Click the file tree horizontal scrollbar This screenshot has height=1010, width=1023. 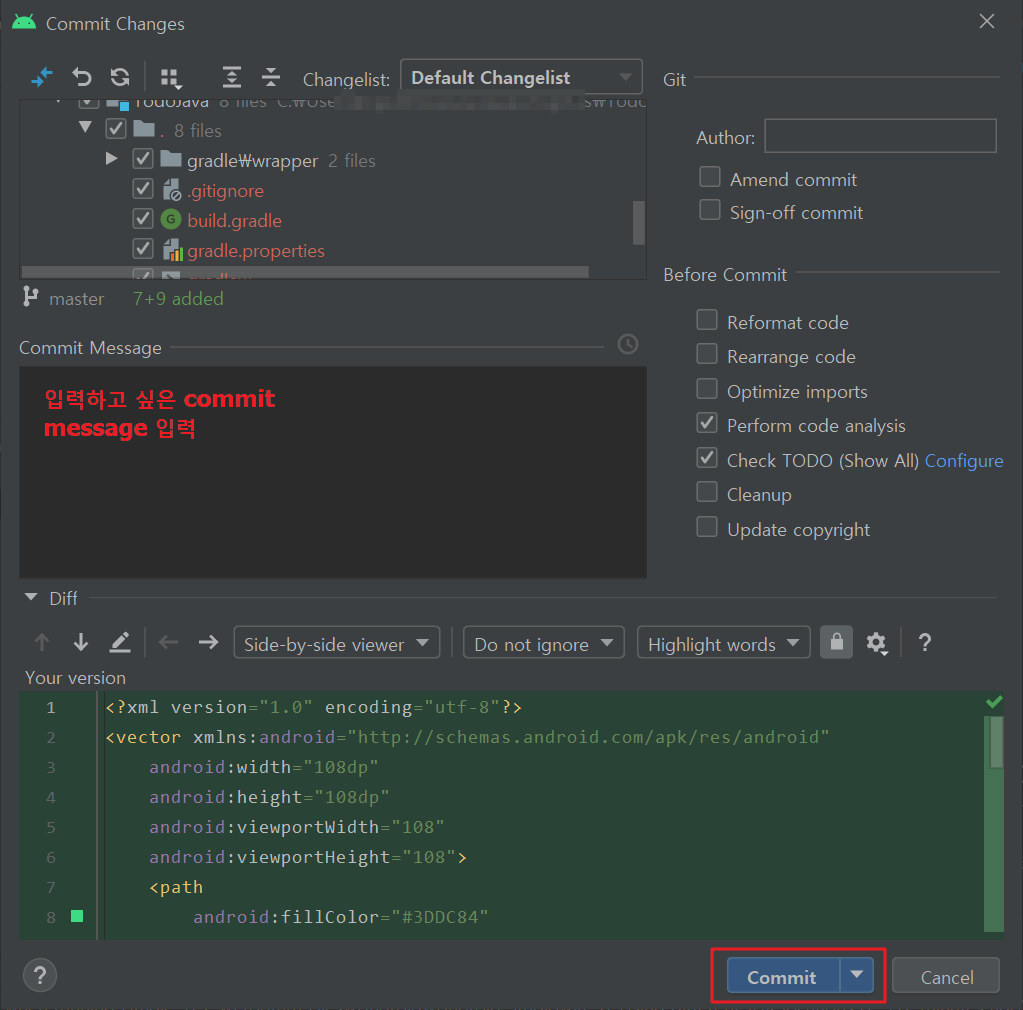(x=305, y=271)
